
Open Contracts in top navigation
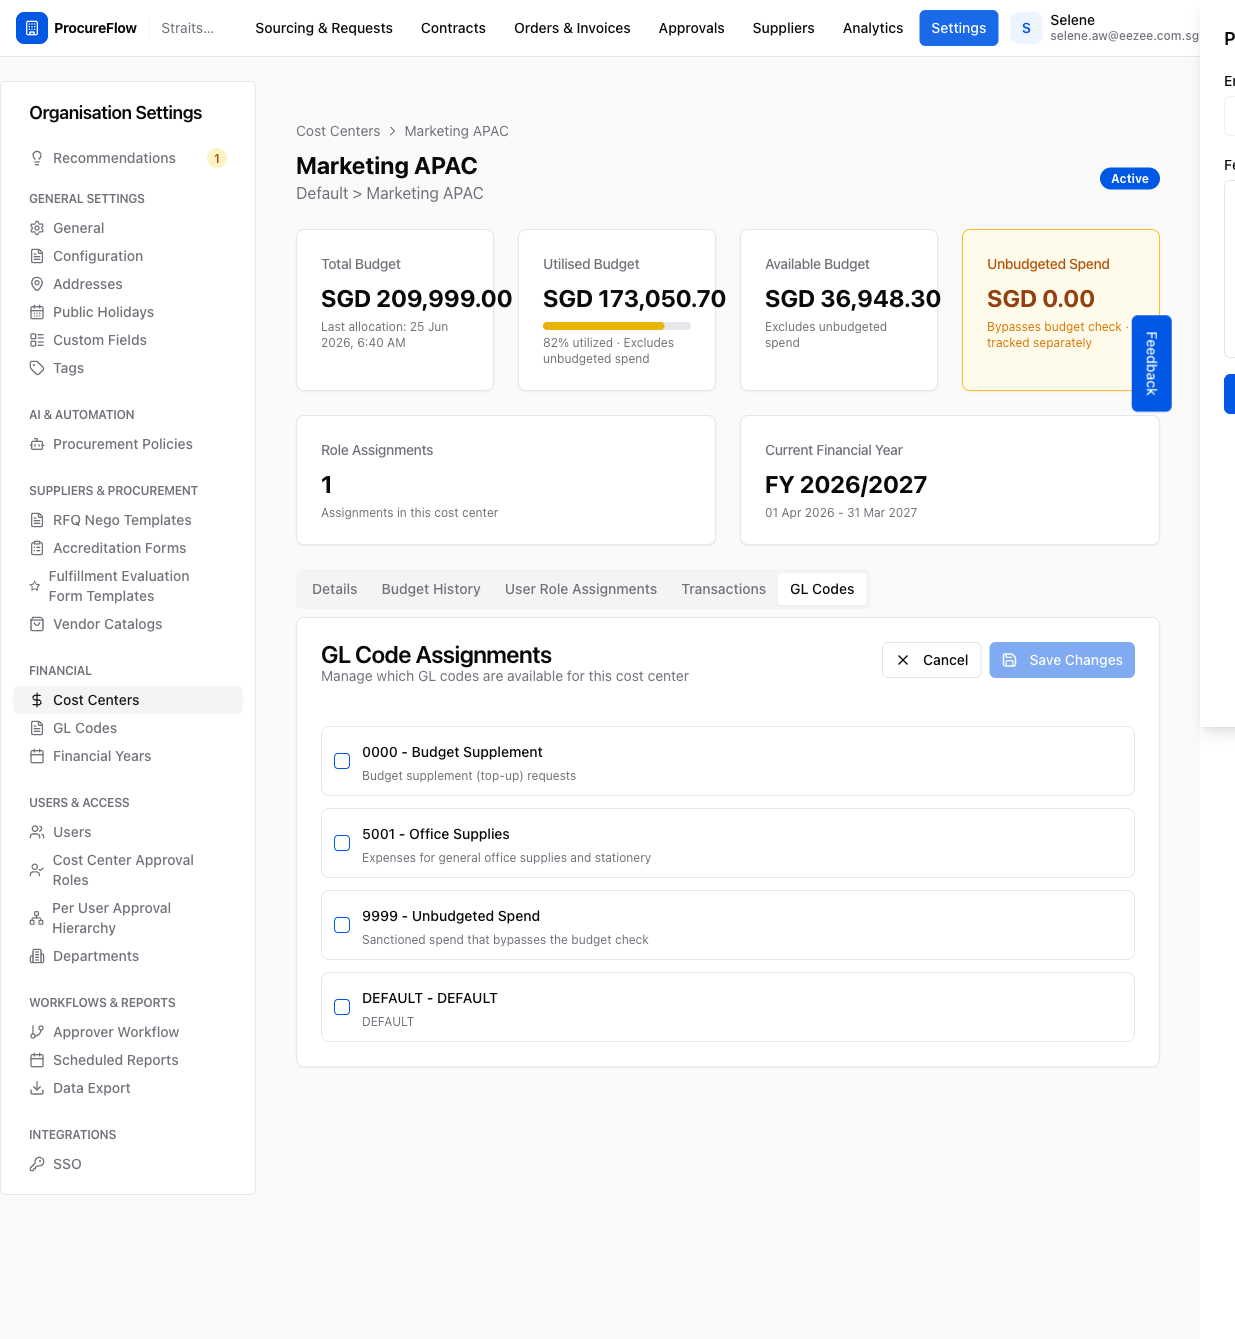click(x=453, y=28)
